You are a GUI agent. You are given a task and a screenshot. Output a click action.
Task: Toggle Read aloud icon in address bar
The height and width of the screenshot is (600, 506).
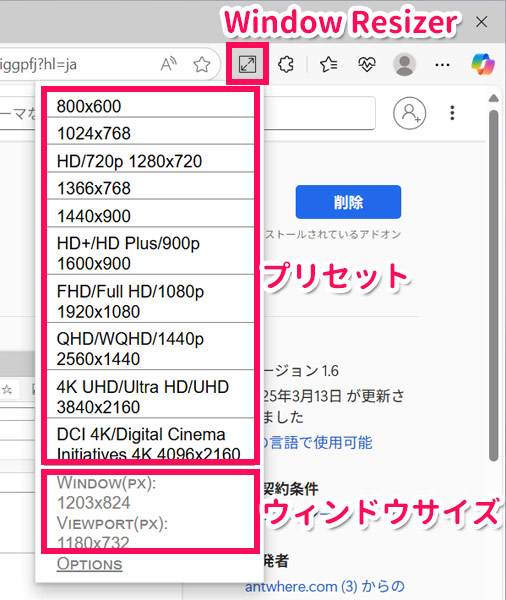[x=168, y=64]
